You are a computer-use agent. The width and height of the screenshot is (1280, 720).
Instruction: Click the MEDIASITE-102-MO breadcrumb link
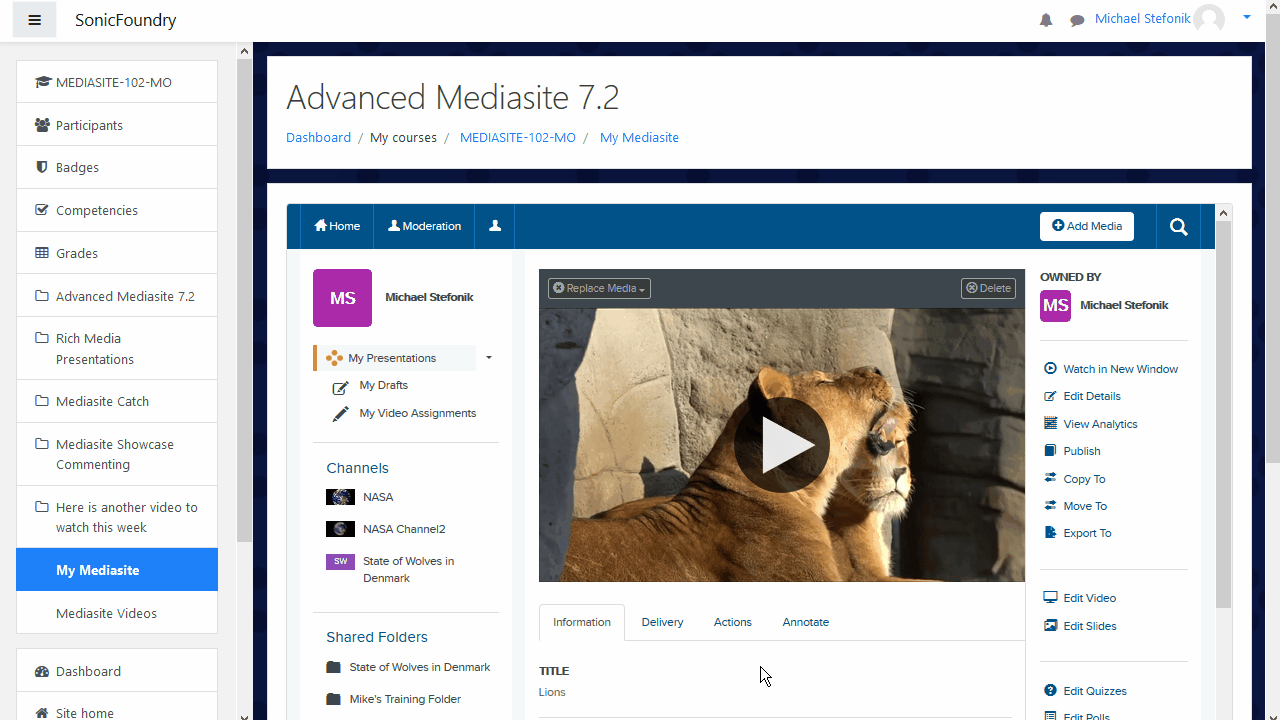click(518, 137)
